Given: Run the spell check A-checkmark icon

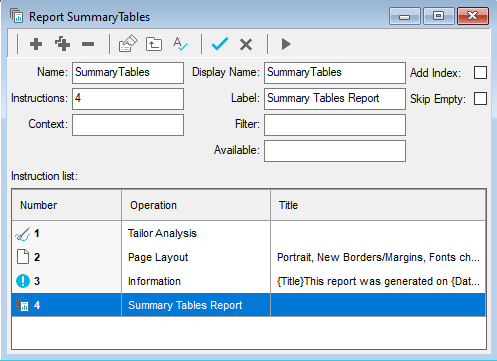Looking at the screenshot, I should 180,44.
